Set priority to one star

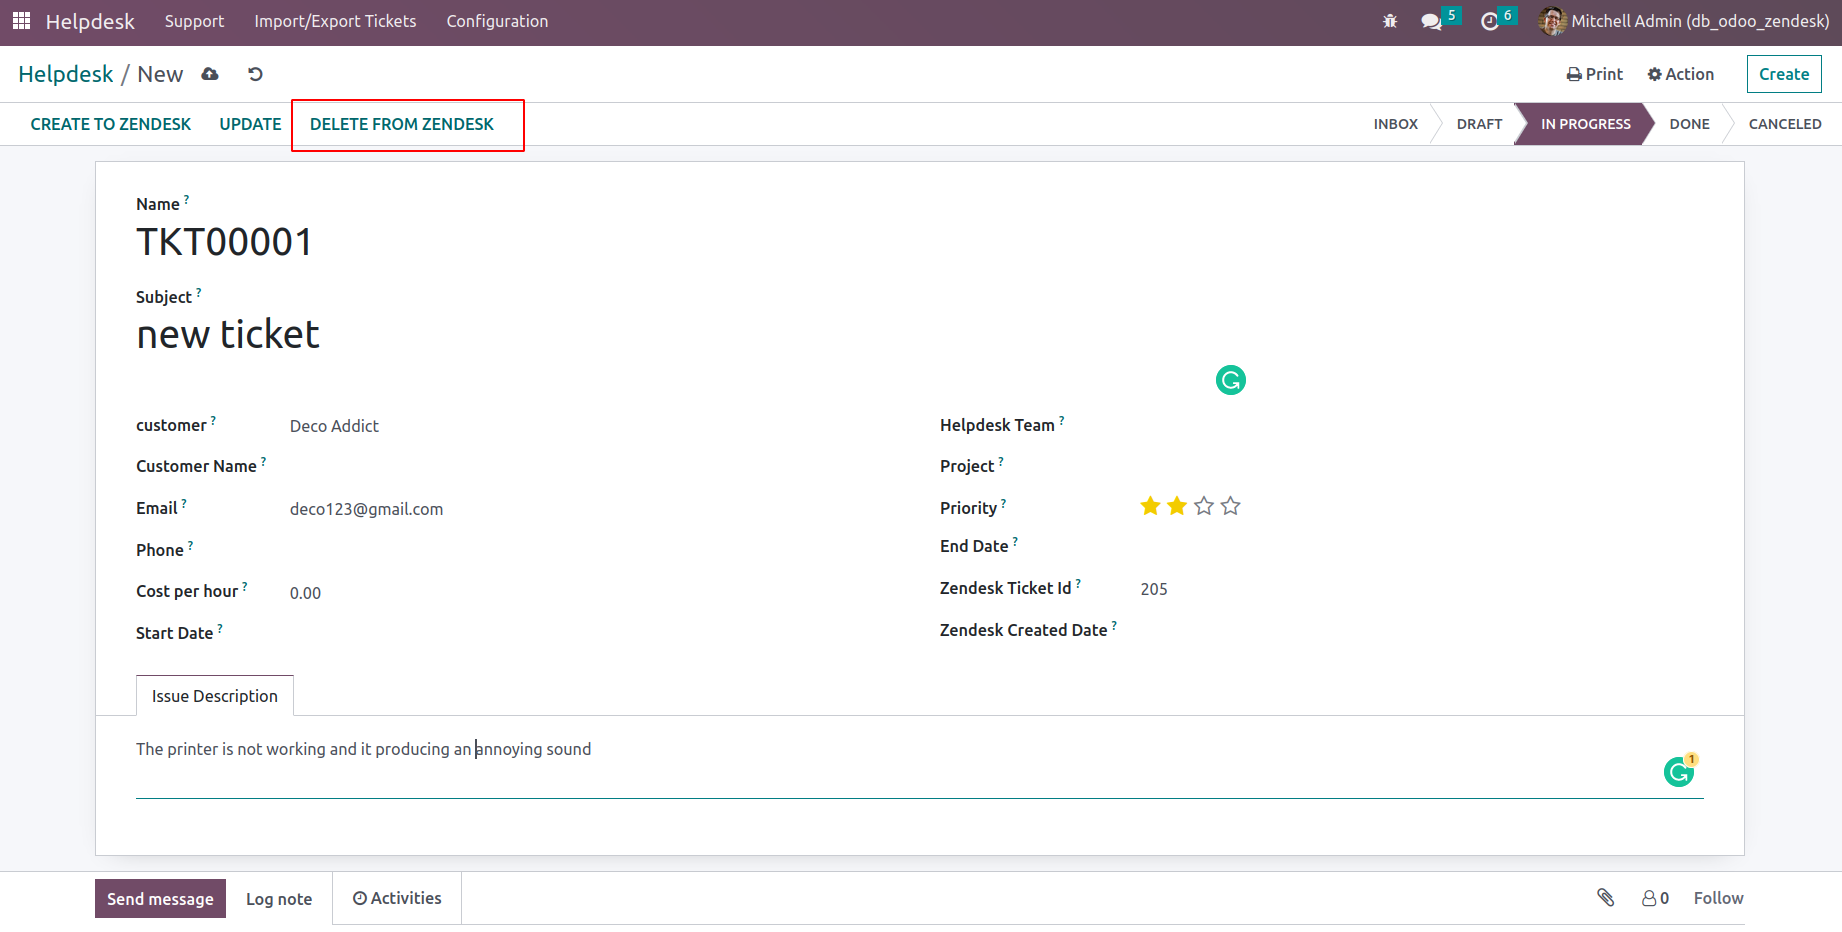tap(1150, 506)
